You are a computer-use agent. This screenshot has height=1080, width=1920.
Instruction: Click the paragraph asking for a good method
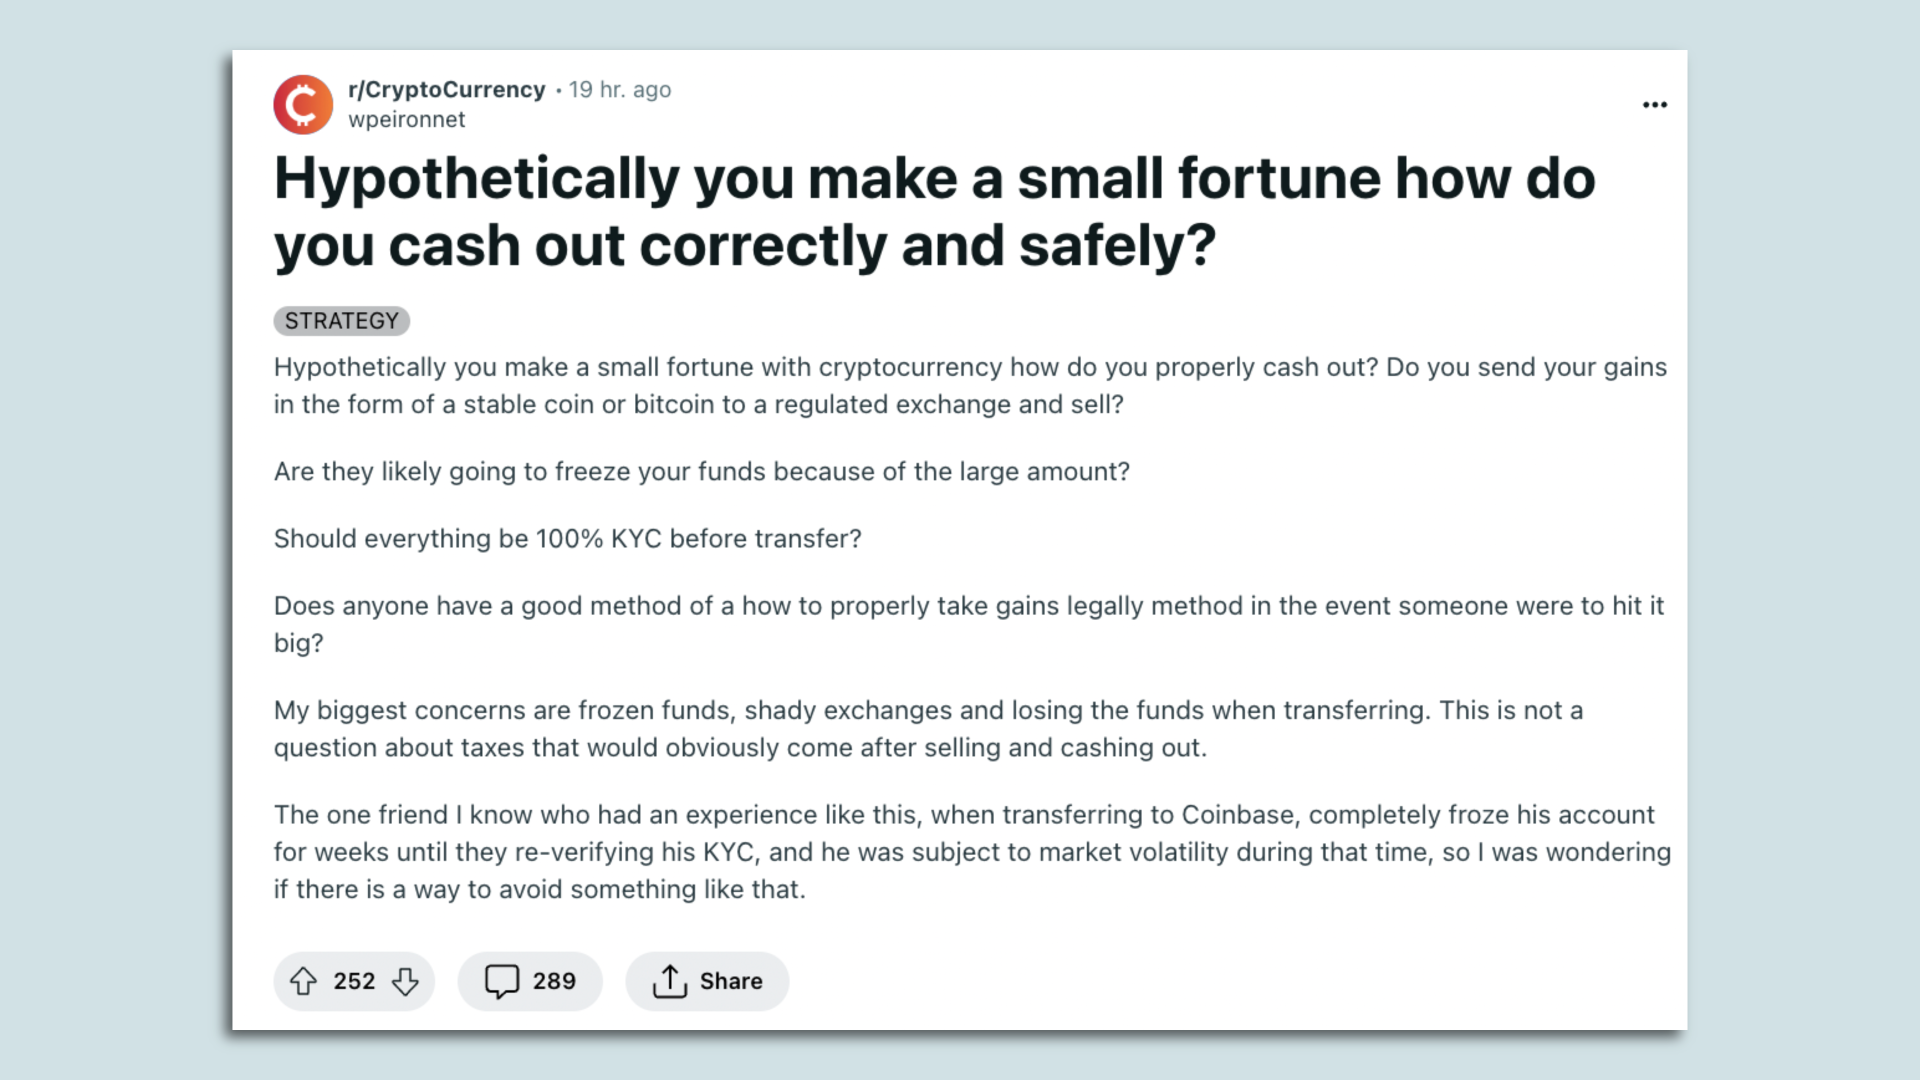968,623
